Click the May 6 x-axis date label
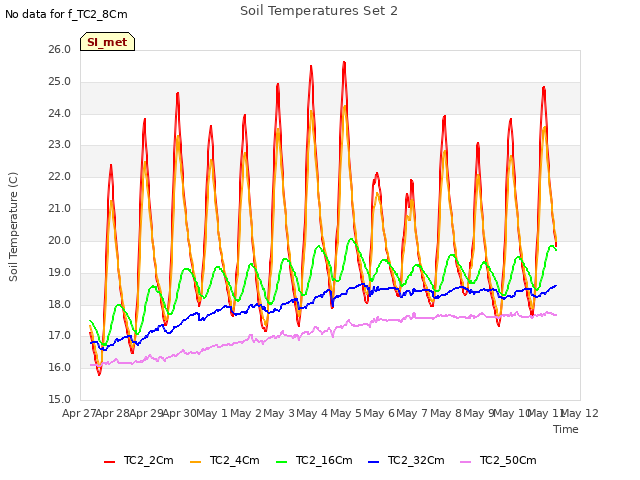Screen dimensions: 640x480 point(379,413)
